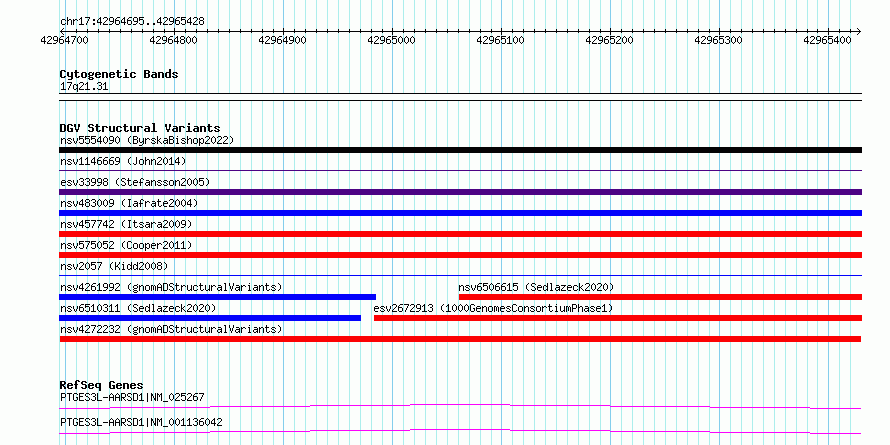Open nsv4272232 (gnomADStructuralVariants) label
Screen dimensions: 890x445
tap(171, 329)
